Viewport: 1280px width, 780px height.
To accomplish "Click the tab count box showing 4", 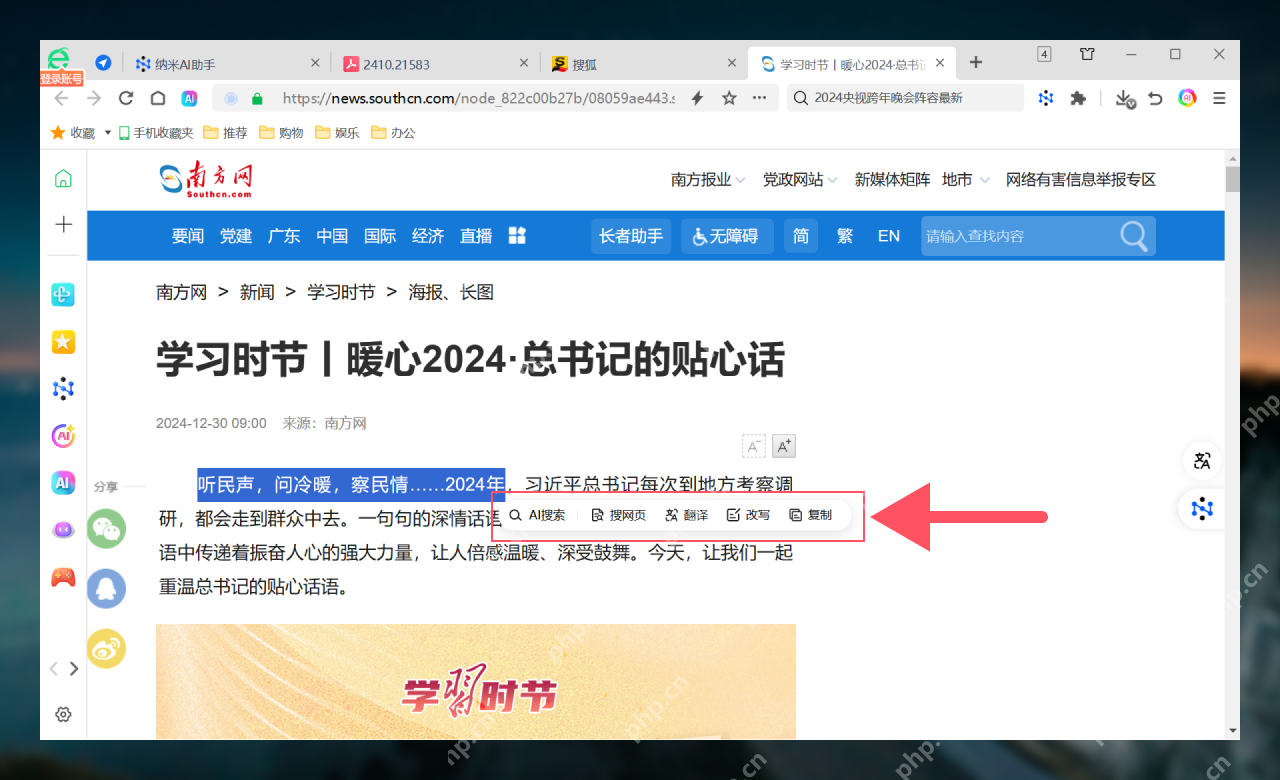I will pos(1044,54).
